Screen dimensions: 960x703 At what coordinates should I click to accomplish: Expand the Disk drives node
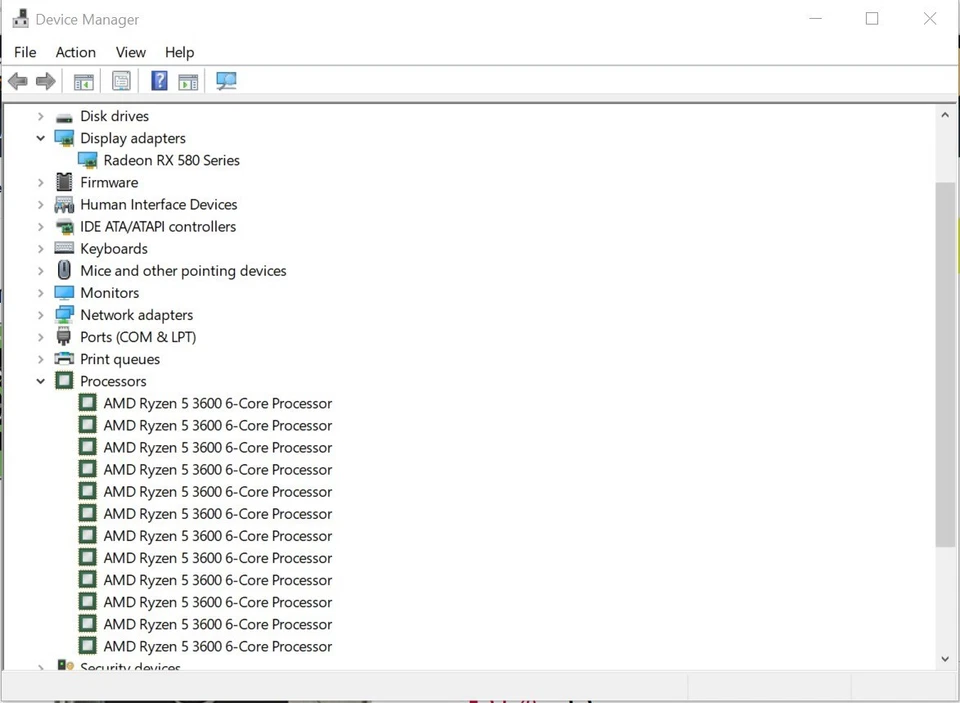pyautogui.click(x=40, y=116)
